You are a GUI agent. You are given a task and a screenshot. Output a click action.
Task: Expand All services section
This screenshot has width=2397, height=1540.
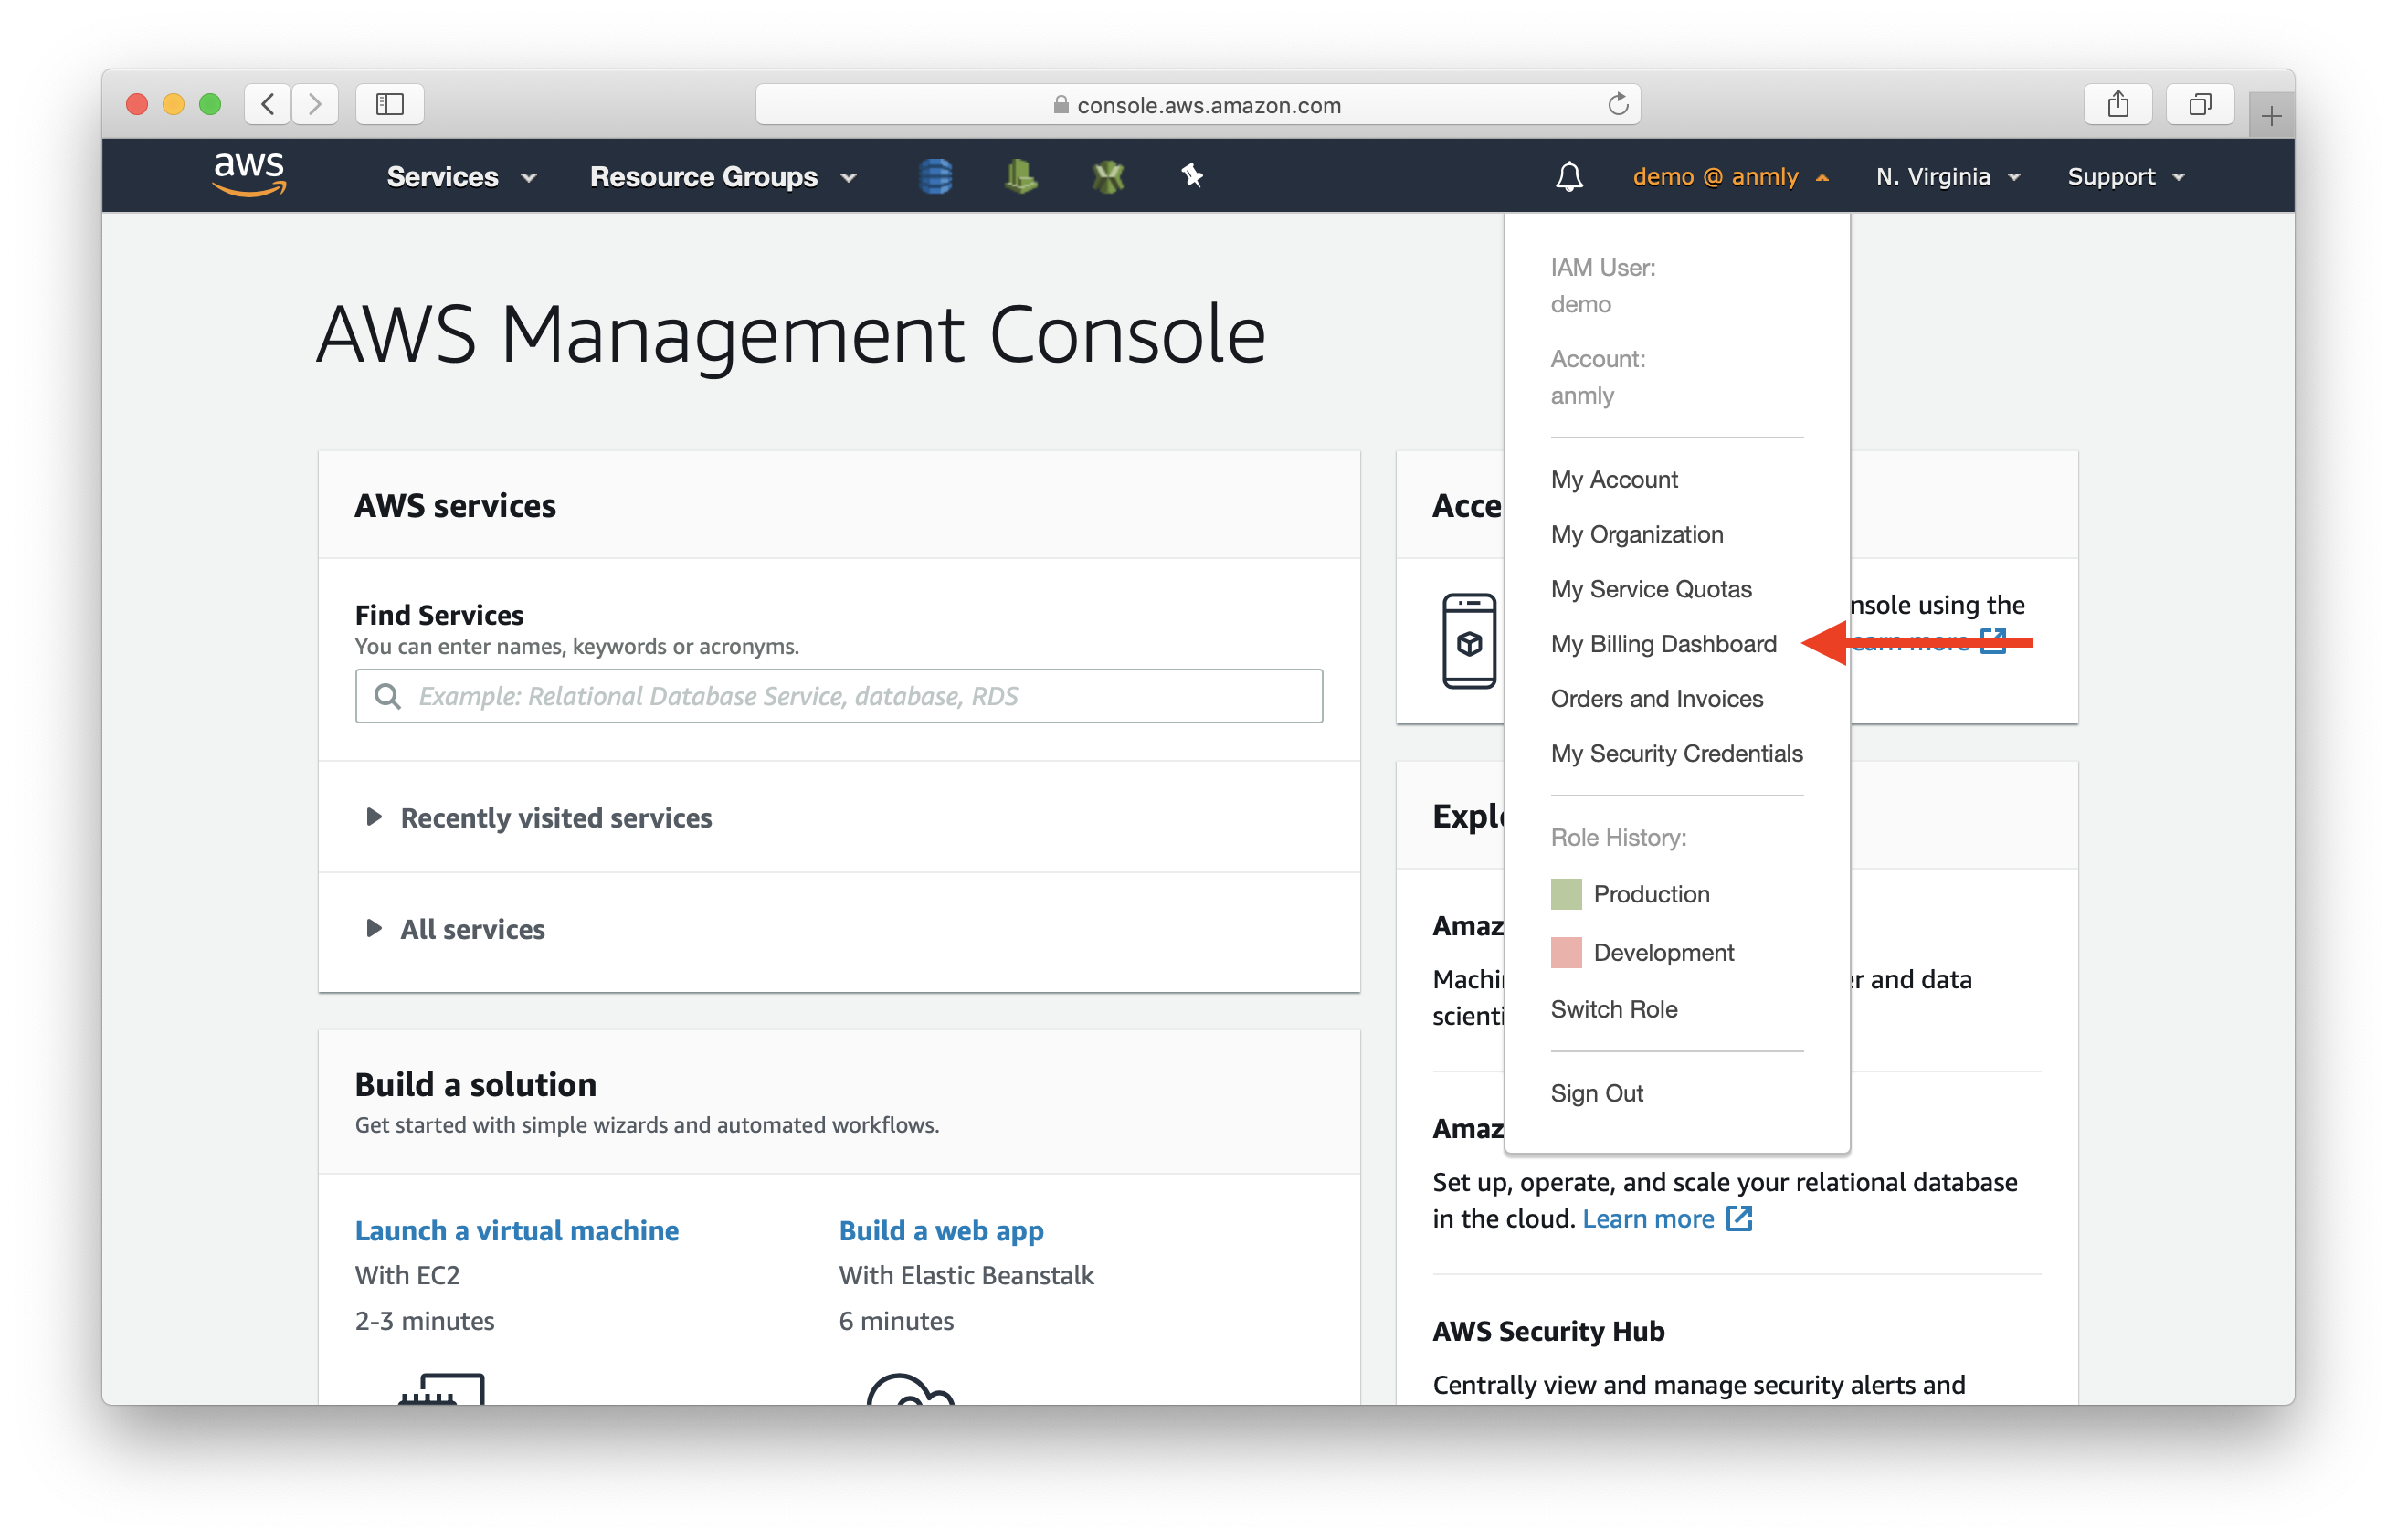click(x=455, y=929)
